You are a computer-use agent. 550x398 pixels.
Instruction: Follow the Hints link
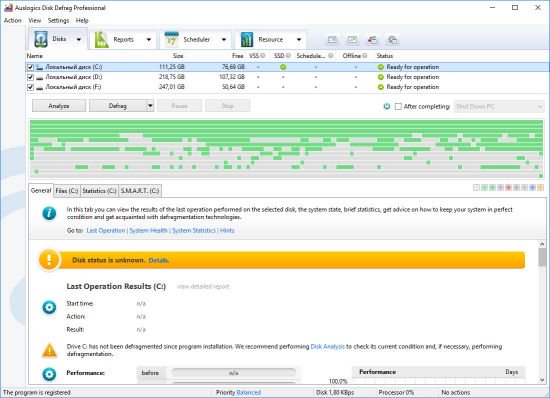[x=227, y=230]
